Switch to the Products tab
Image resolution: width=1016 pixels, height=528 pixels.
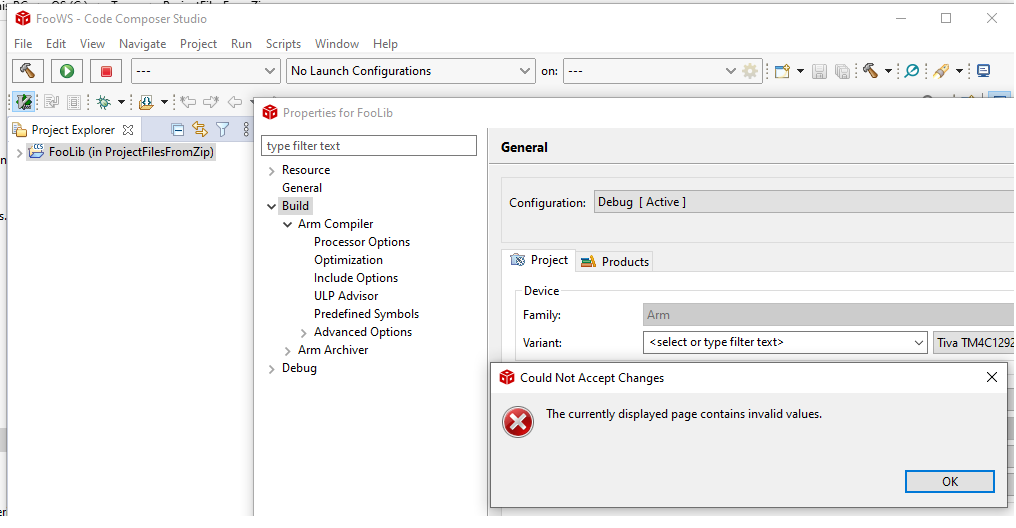[x=616, y=262]
